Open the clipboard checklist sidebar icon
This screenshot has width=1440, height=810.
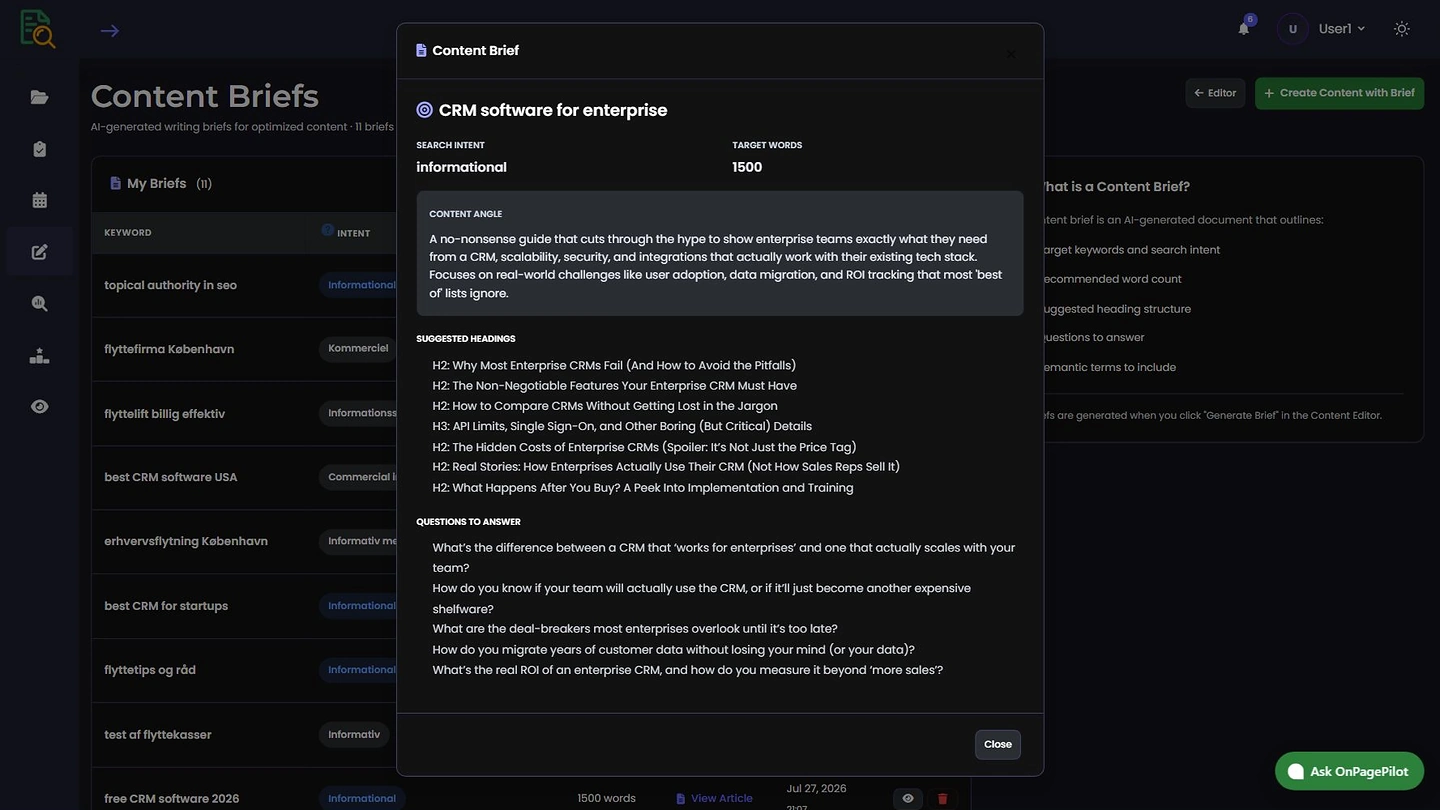(x=39, y=149)
